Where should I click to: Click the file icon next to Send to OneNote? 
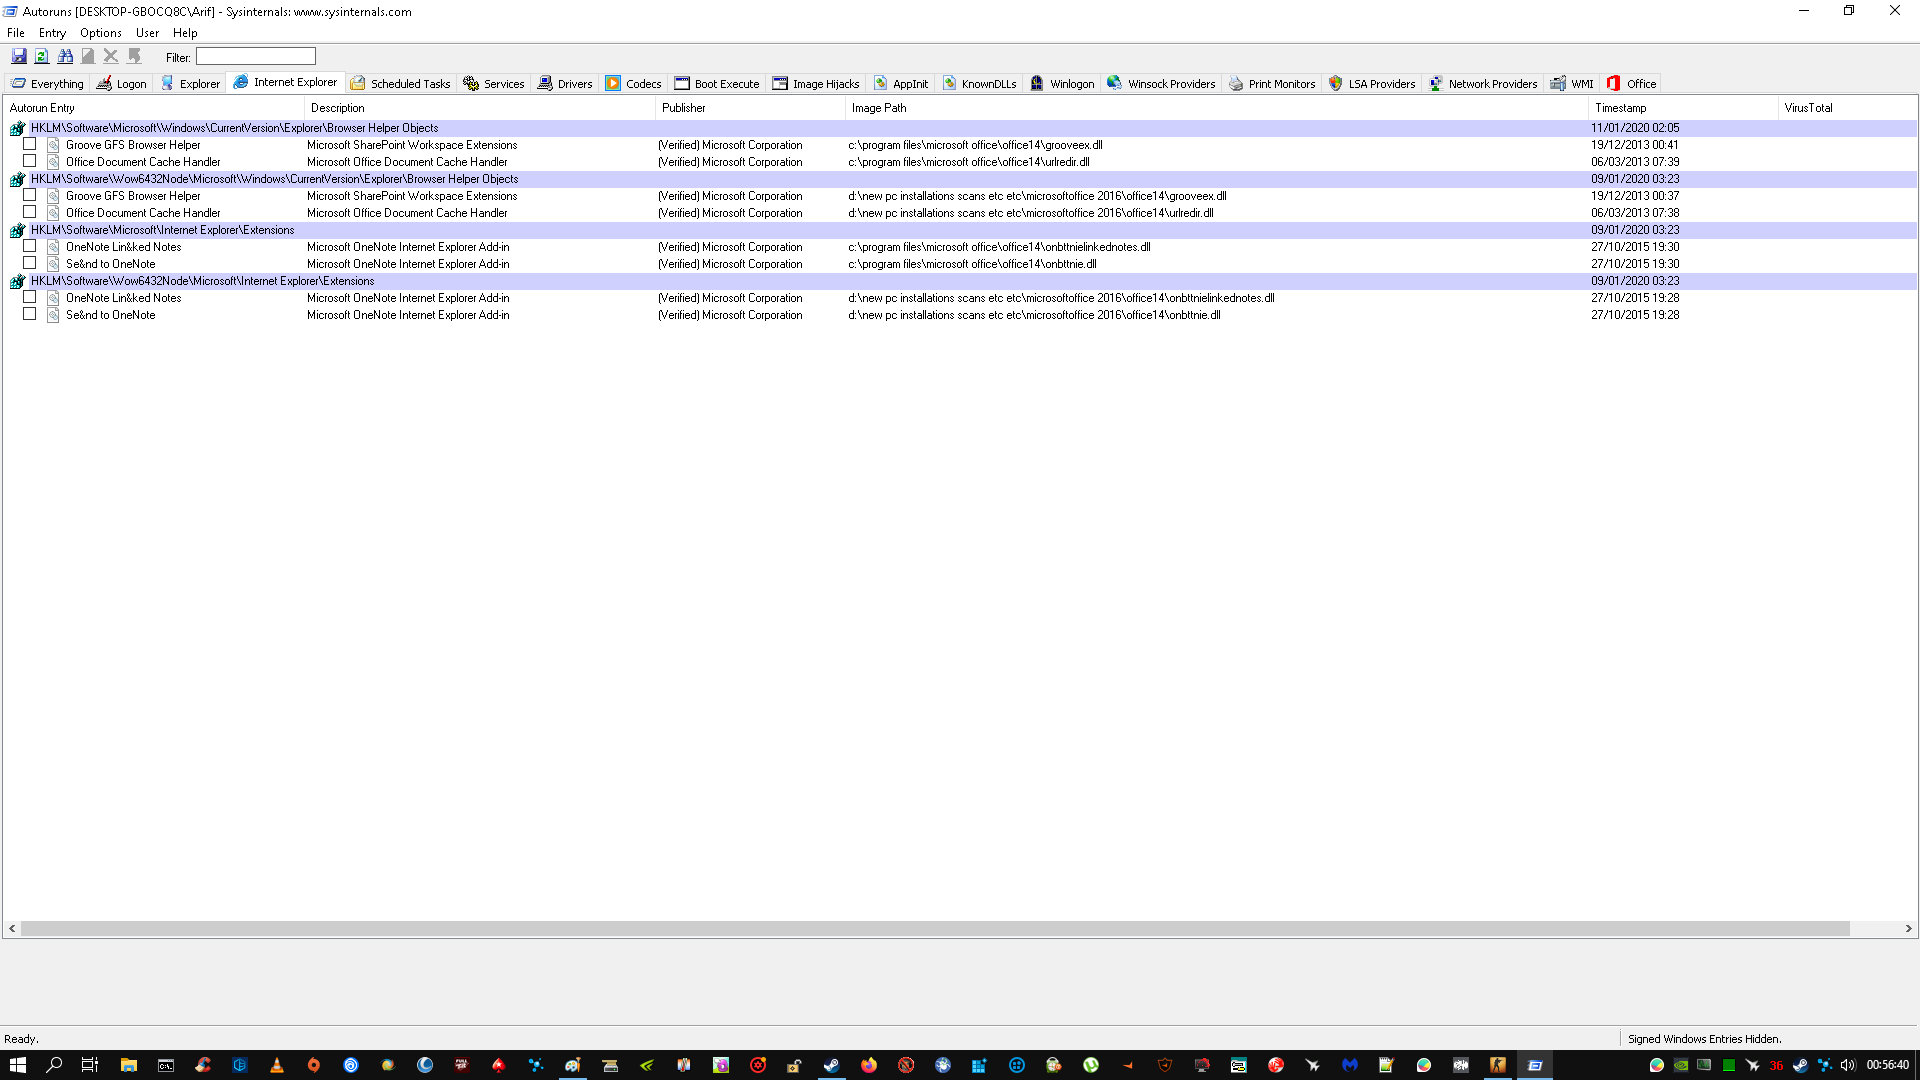[53, 264]
